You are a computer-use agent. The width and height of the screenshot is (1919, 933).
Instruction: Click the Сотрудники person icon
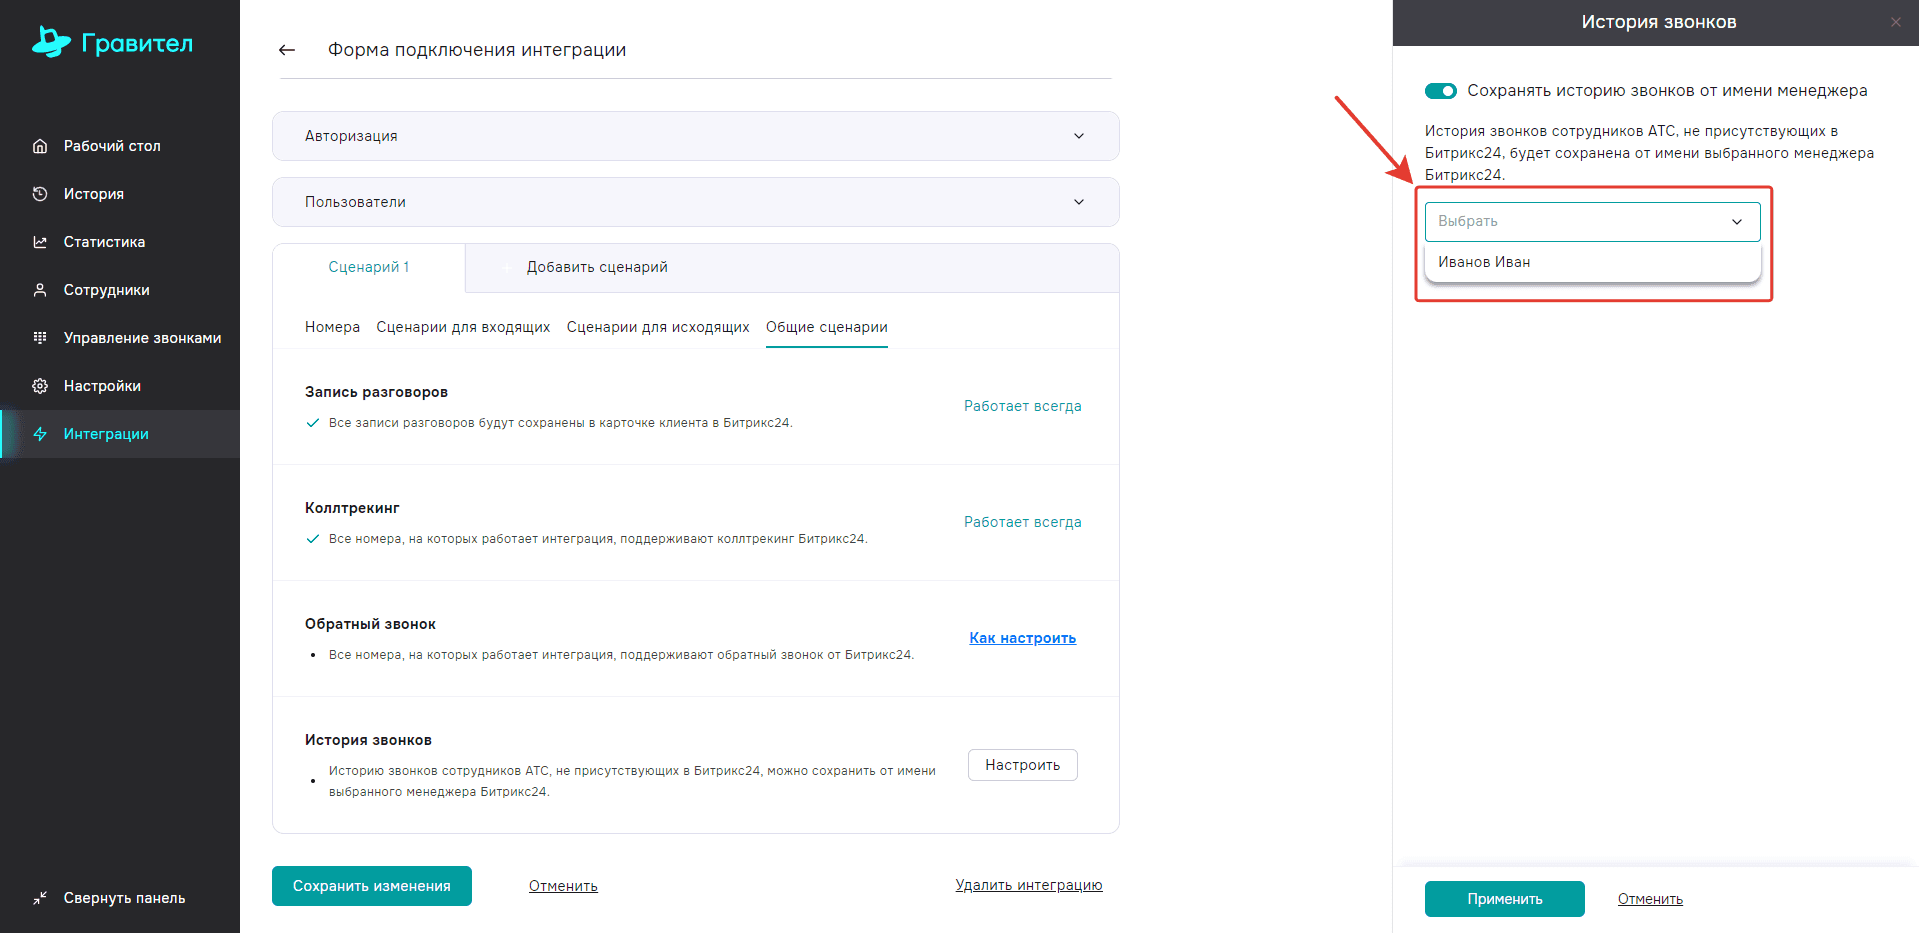click(40, 290)
